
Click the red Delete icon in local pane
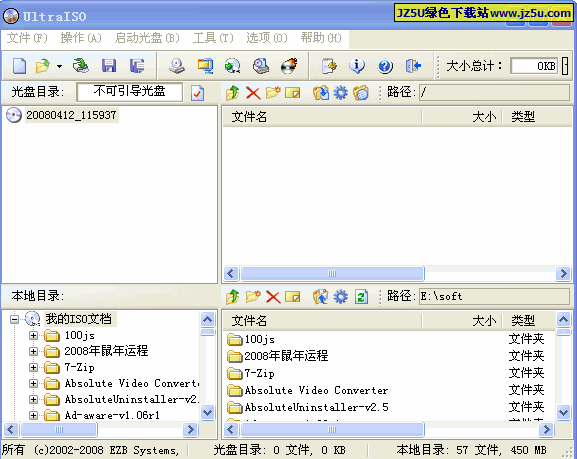(x=273, y=297)
